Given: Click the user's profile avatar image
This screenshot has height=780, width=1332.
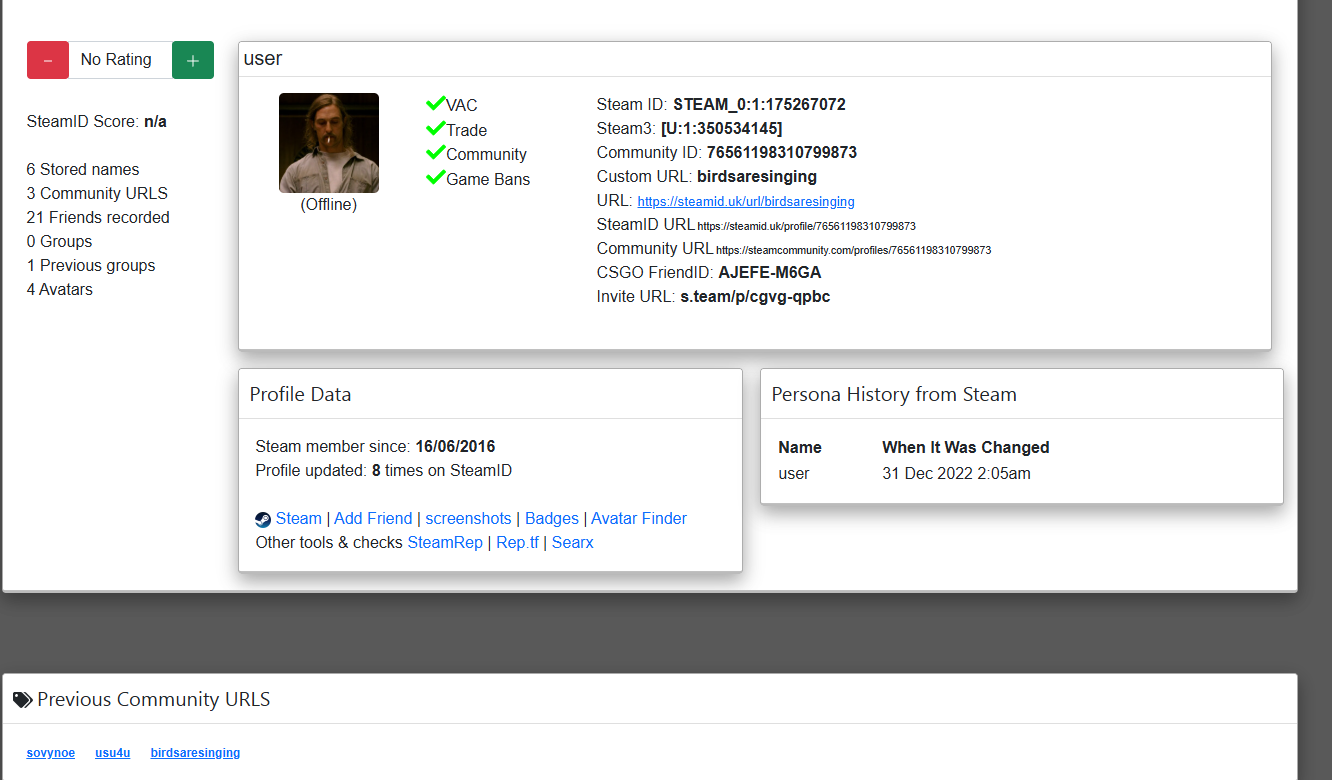Looking at the screenshot, I should click(x=328, y=143).
